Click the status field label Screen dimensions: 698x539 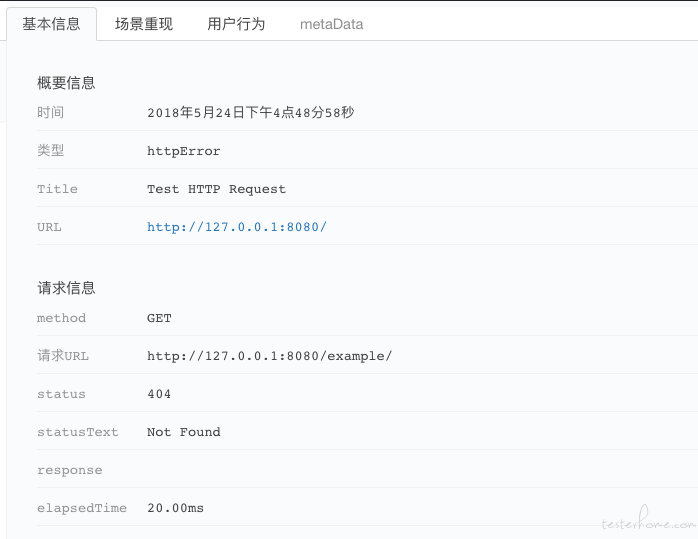(61, 394)
